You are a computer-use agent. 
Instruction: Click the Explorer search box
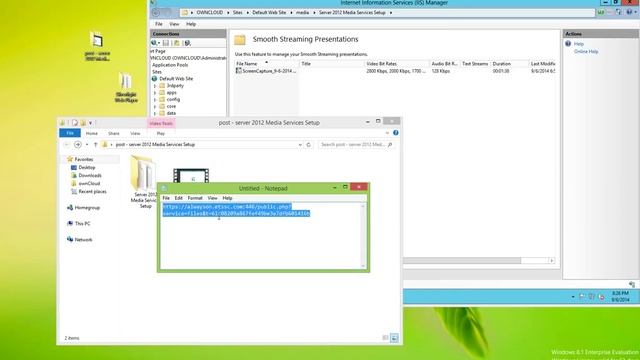click(356, 144)
